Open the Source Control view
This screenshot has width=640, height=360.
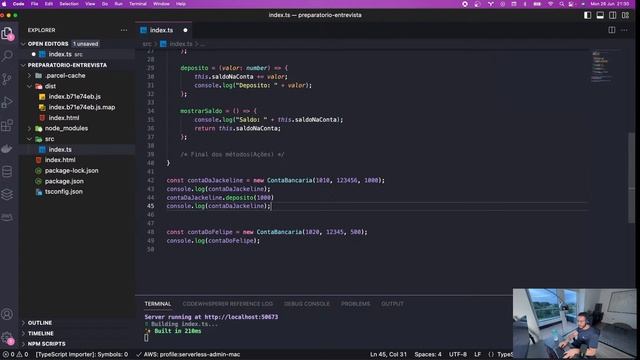[x=7, y=79]
